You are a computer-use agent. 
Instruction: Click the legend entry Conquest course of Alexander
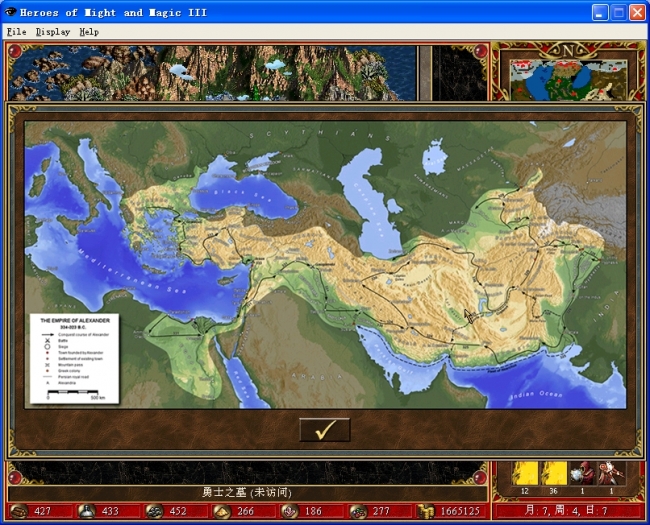83,334
